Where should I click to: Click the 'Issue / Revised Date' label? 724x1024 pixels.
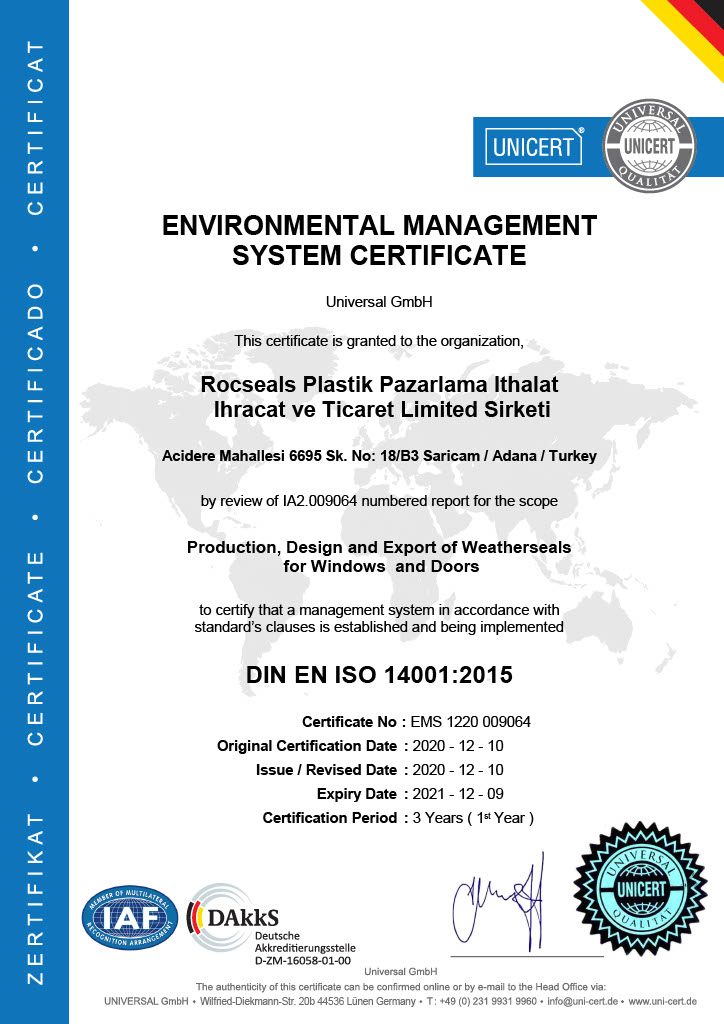click(326, 770)
